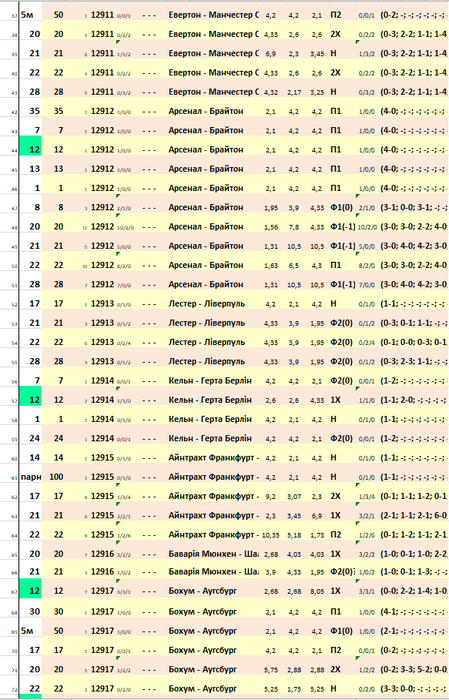This screenshot has width=449, height=700.
Task: Click the 'Н' cell in row 72
Action: click(x=333, y=689)
